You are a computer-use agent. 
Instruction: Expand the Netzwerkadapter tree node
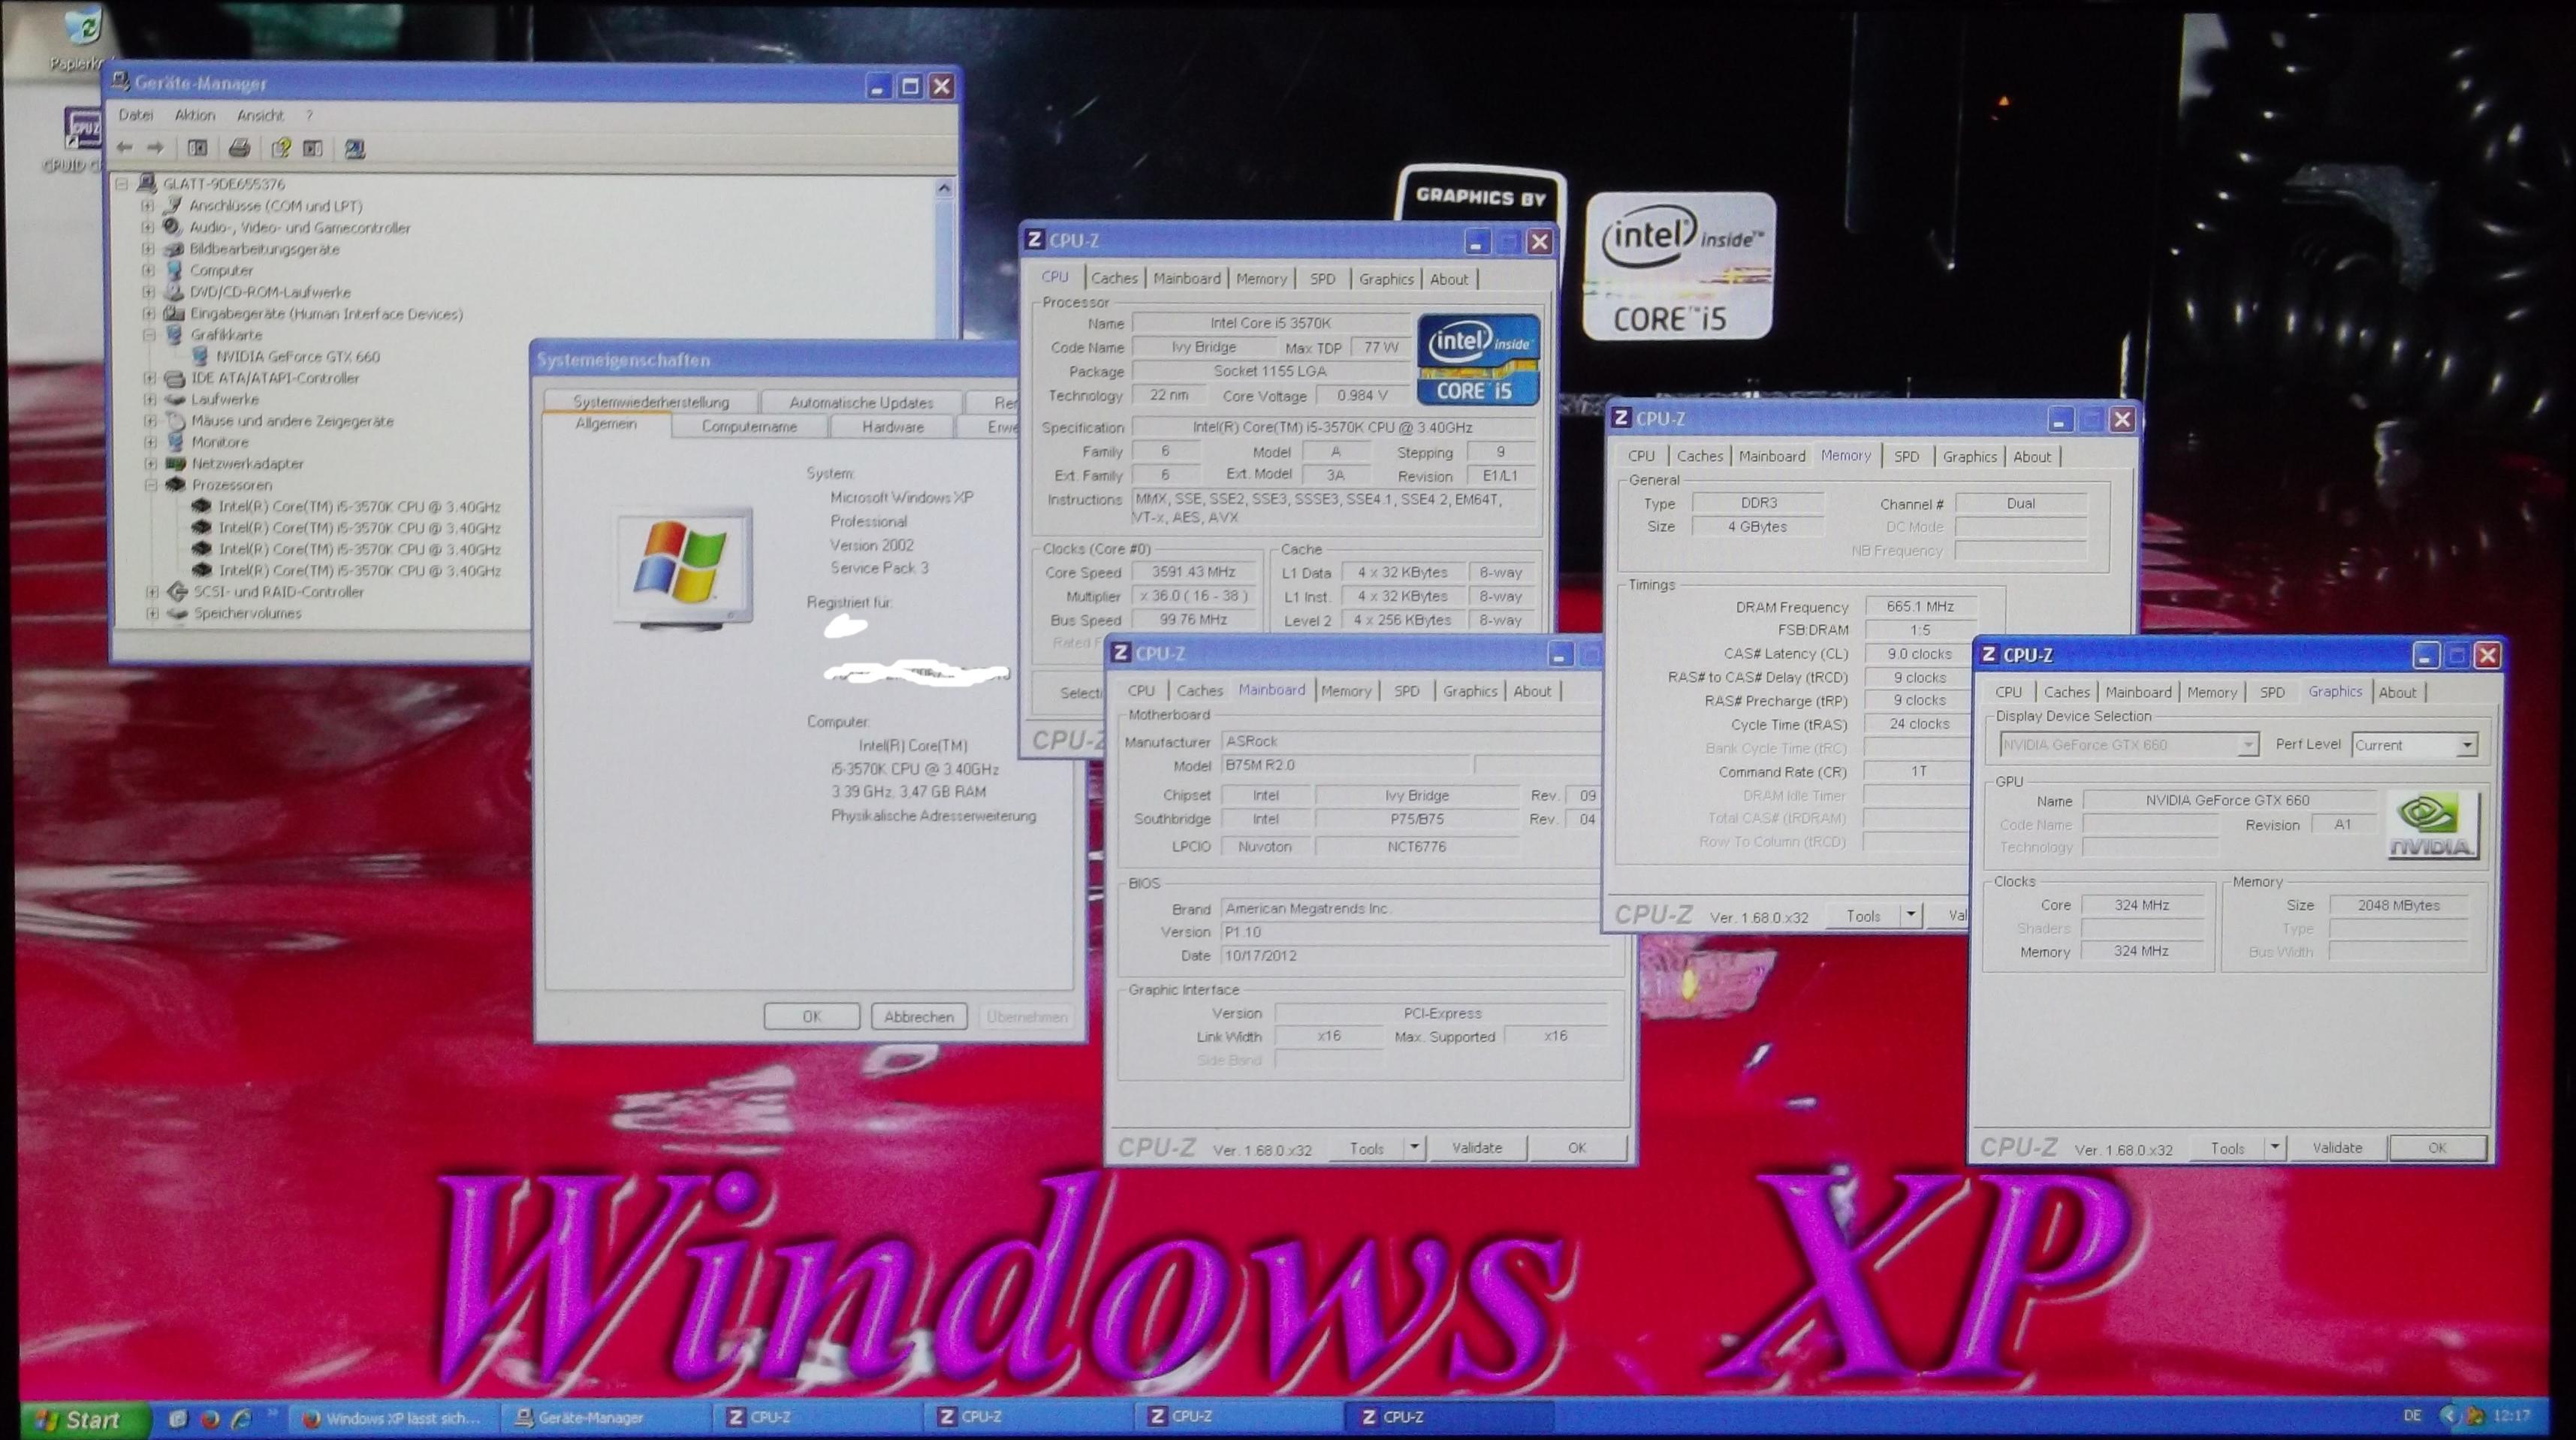[x=150, y=464]
